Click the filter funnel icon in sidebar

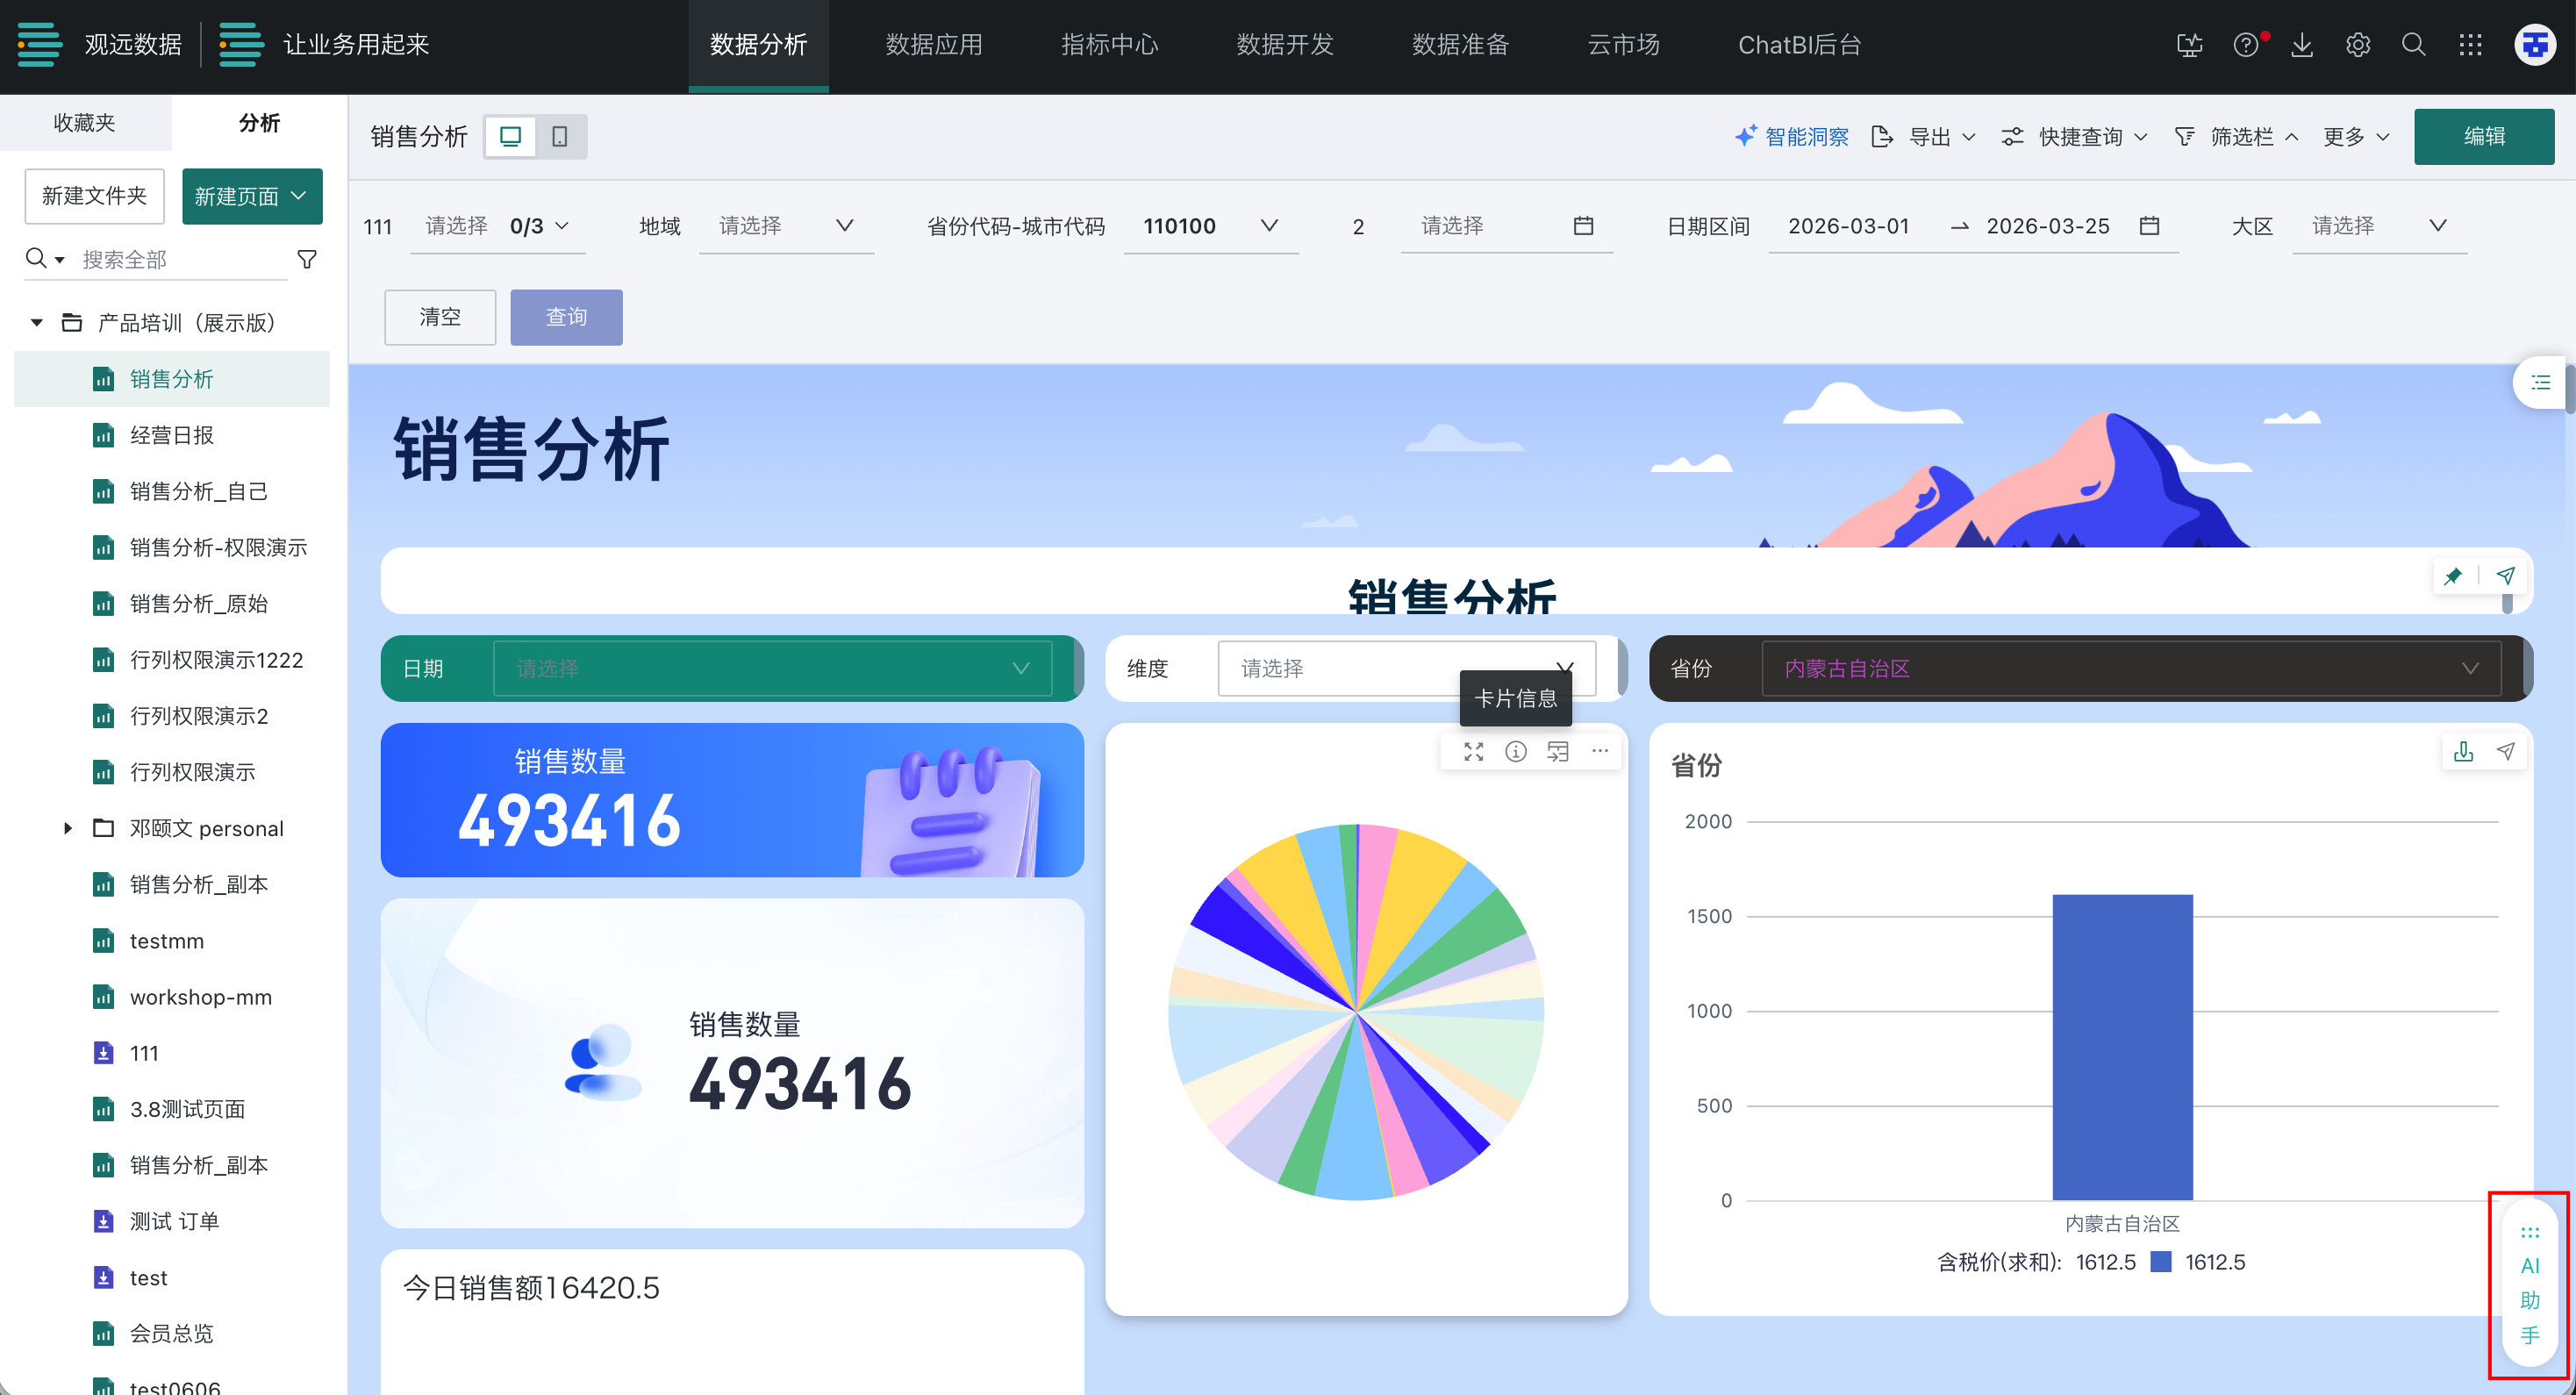pos(307,259)
